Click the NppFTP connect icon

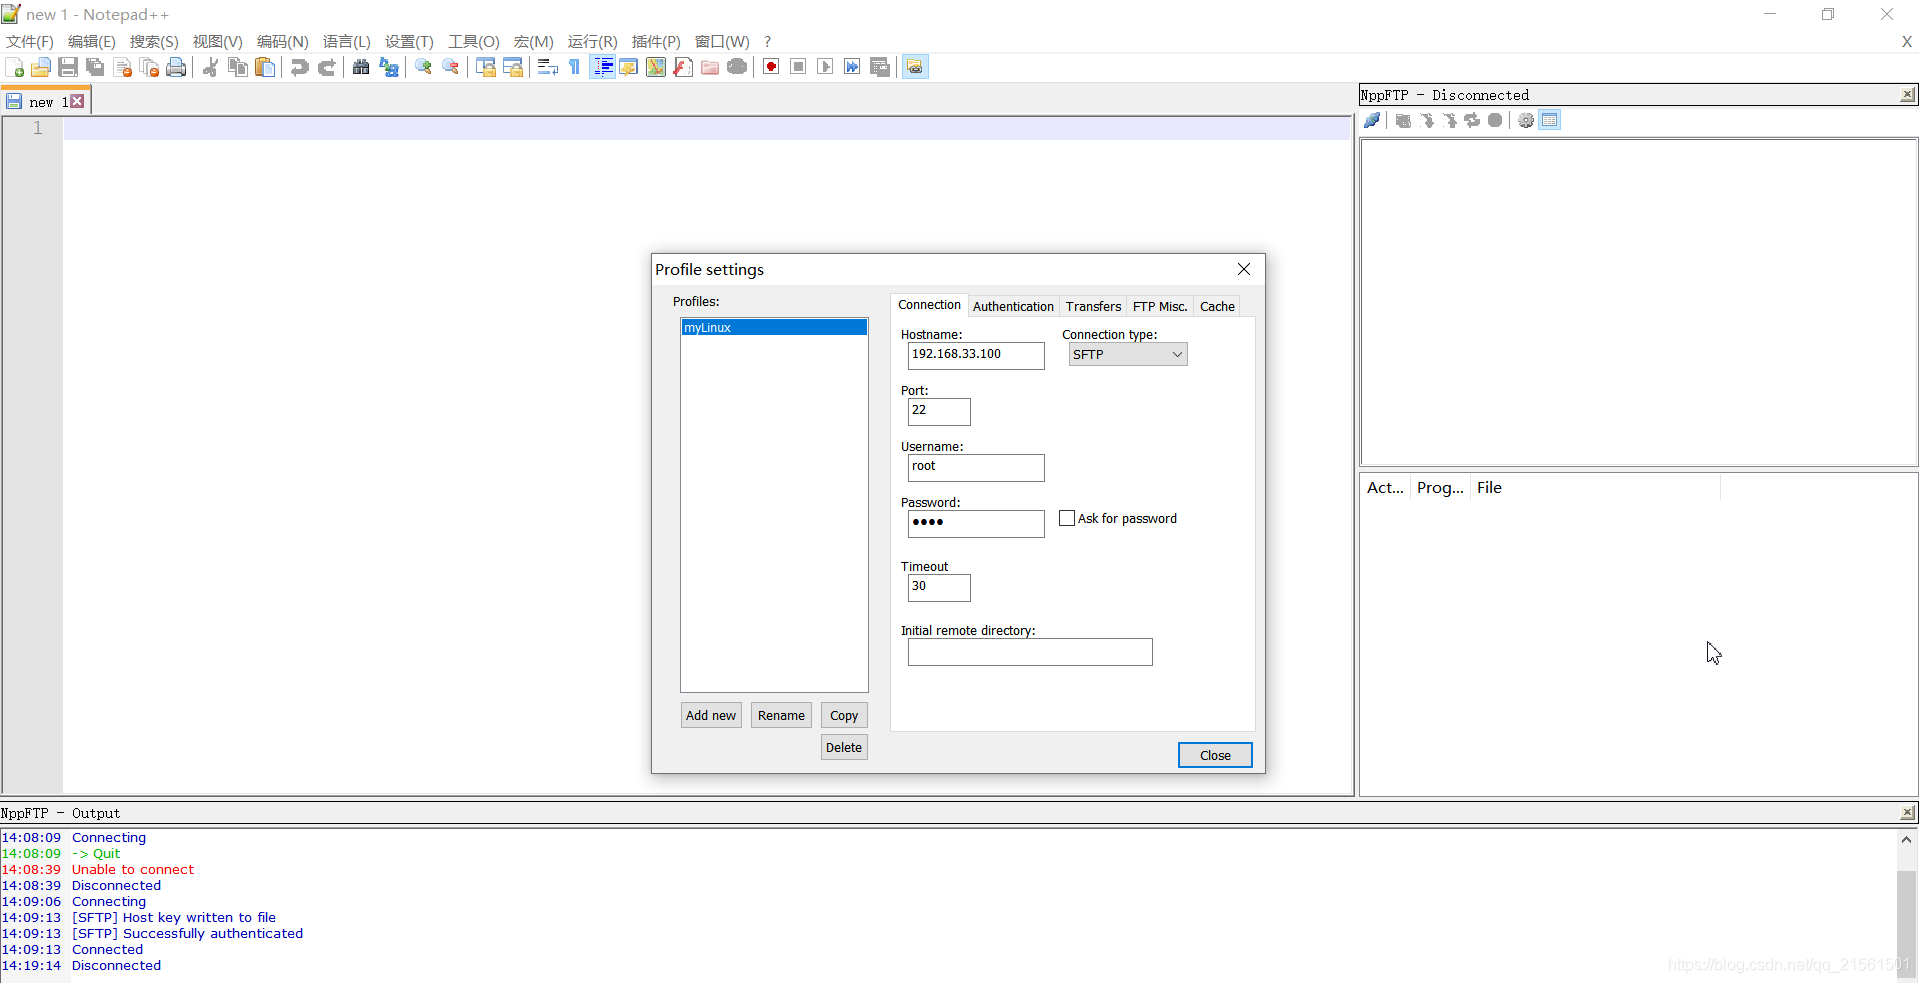pyautogui.click(x=1373, y=120)
